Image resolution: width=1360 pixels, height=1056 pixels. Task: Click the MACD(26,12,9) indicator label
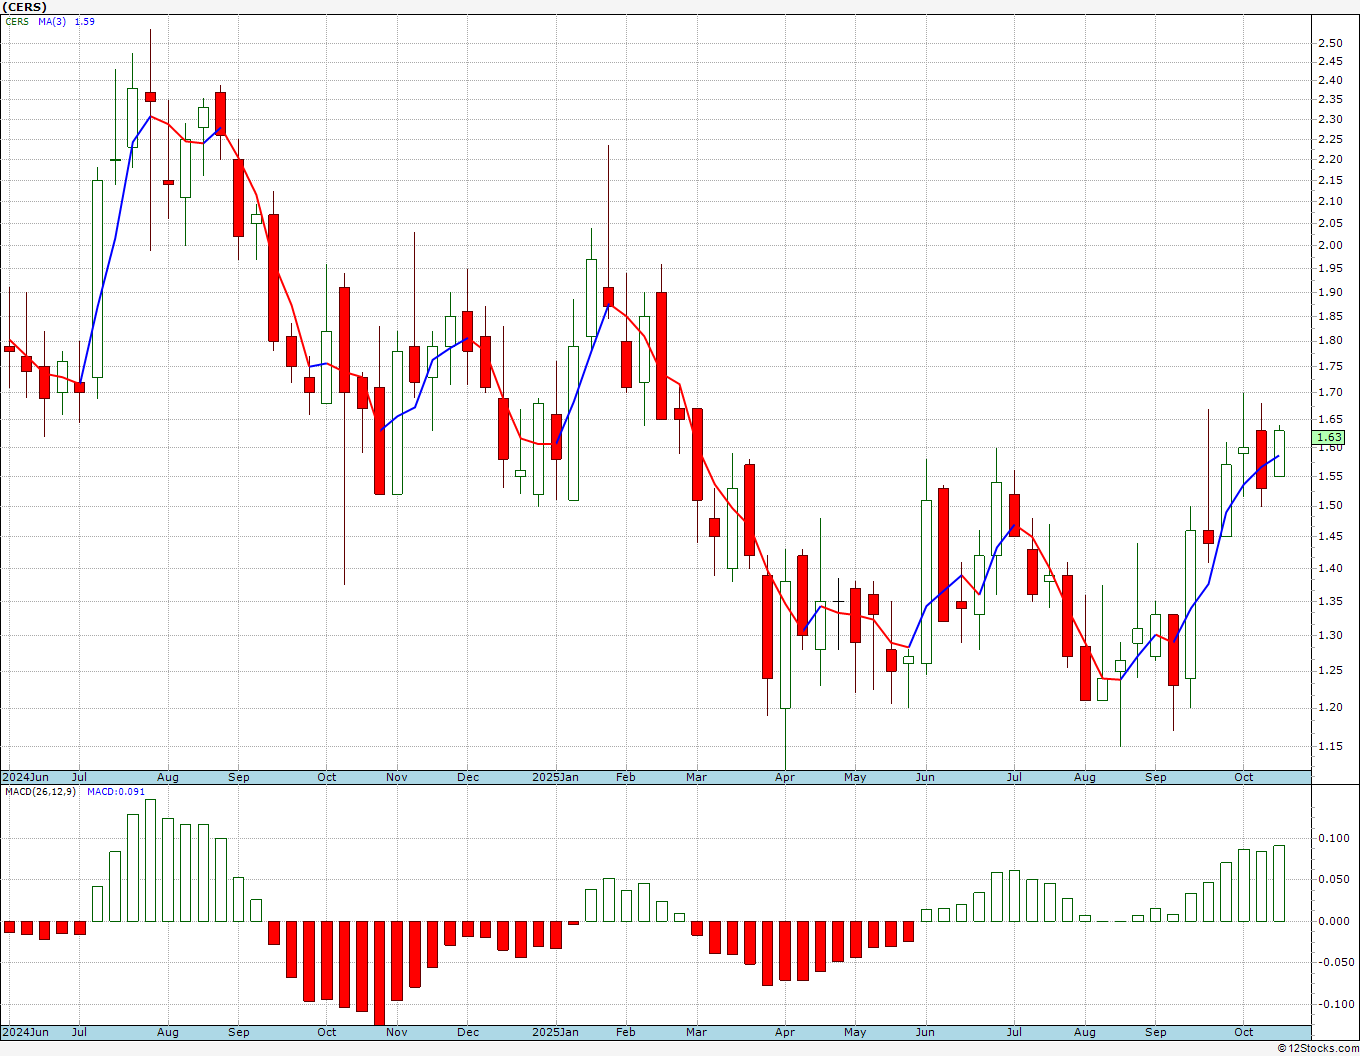[40, 791]
